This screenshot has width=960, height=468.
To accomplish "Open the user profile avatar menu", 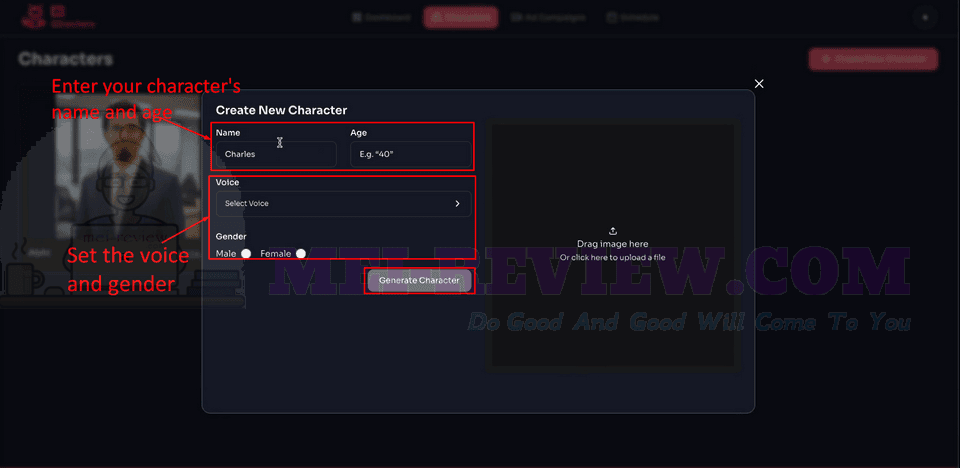I will tap(925, 18).
